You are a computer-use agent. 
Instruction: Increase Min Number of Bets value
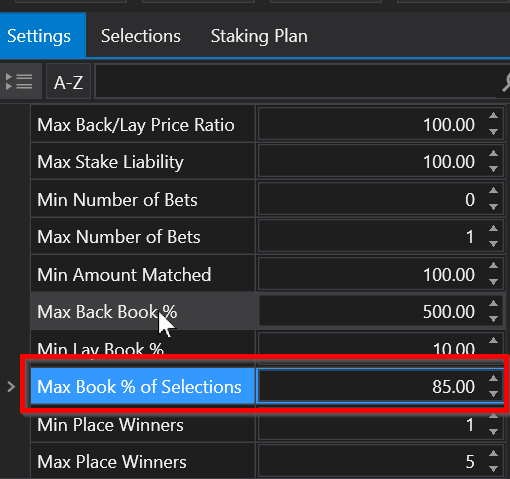click(x=493, y=191)
